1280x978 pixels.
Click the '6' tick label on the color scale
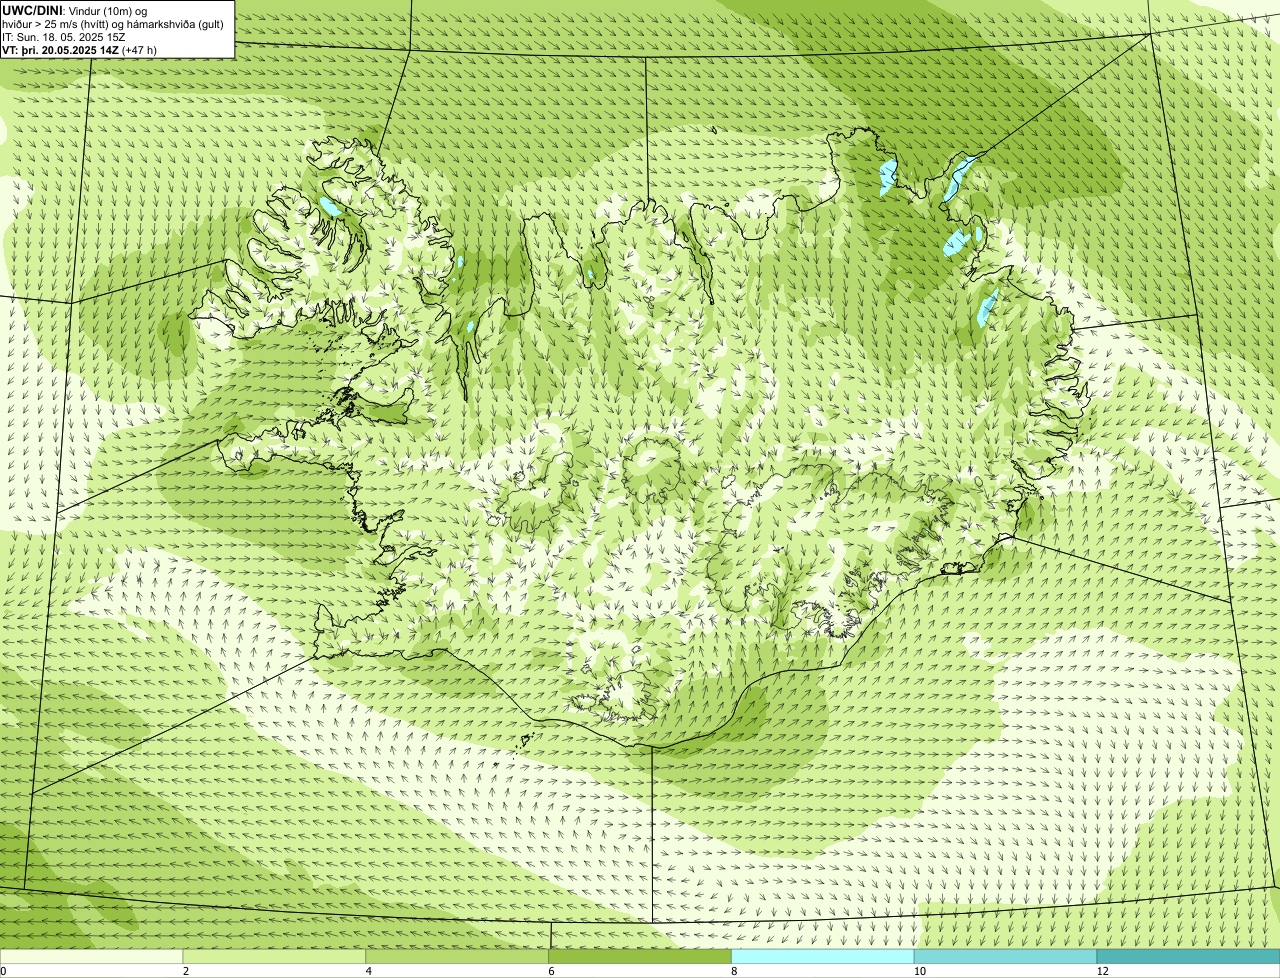551,971
